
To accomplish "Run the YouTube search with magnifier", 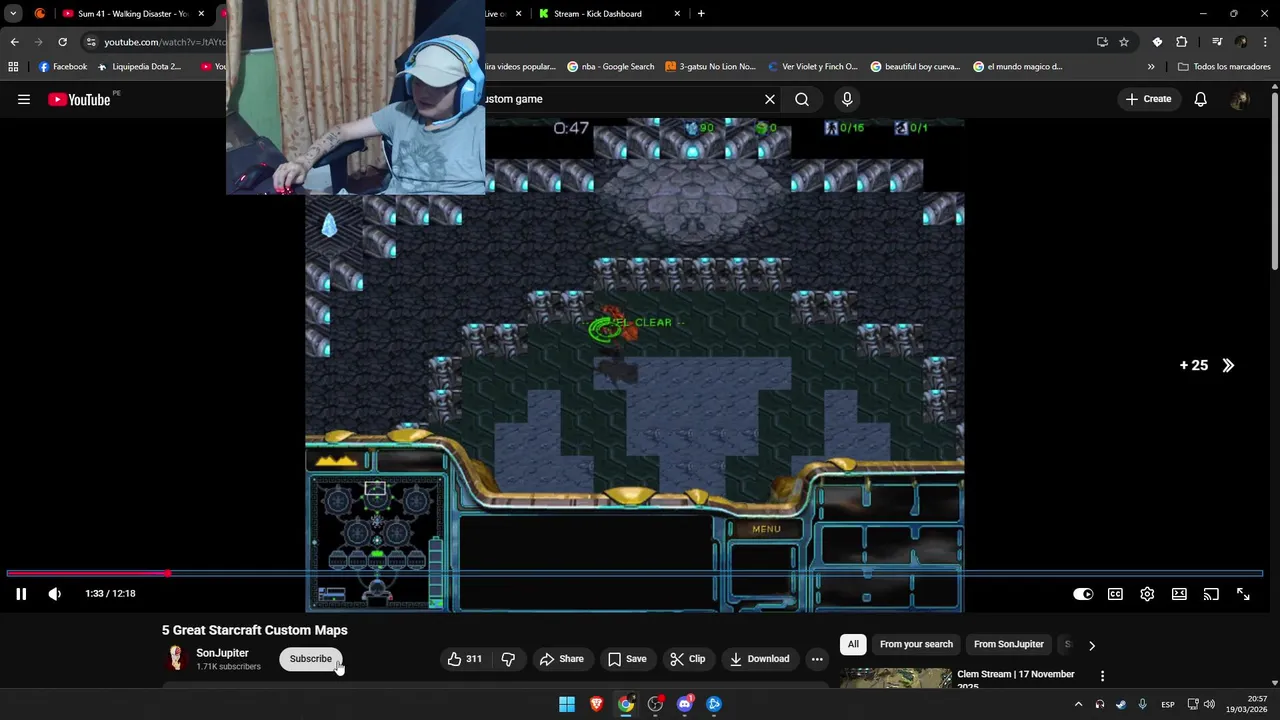I will point(802,99).
